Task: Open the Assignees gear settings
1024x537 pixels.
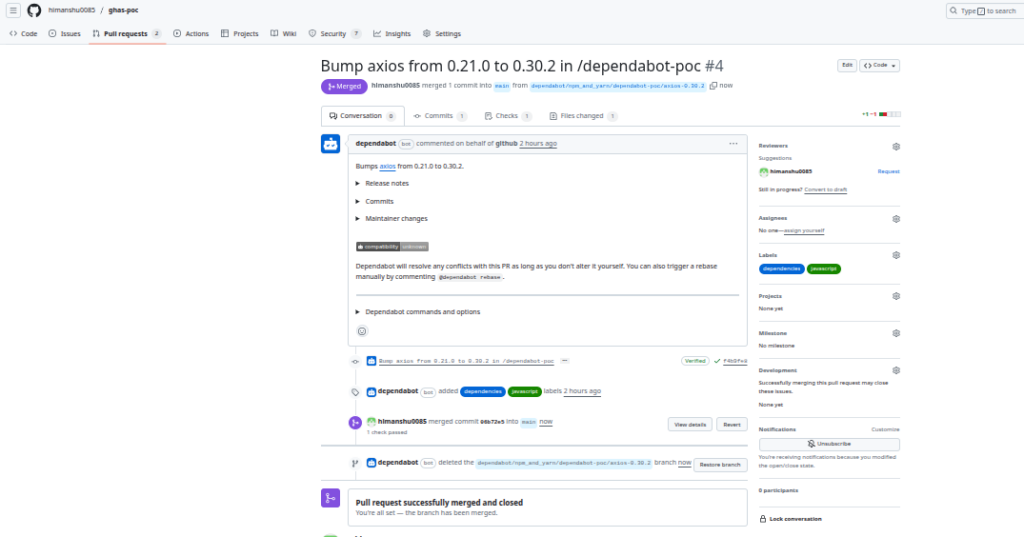Action: [x=896, y=218]
